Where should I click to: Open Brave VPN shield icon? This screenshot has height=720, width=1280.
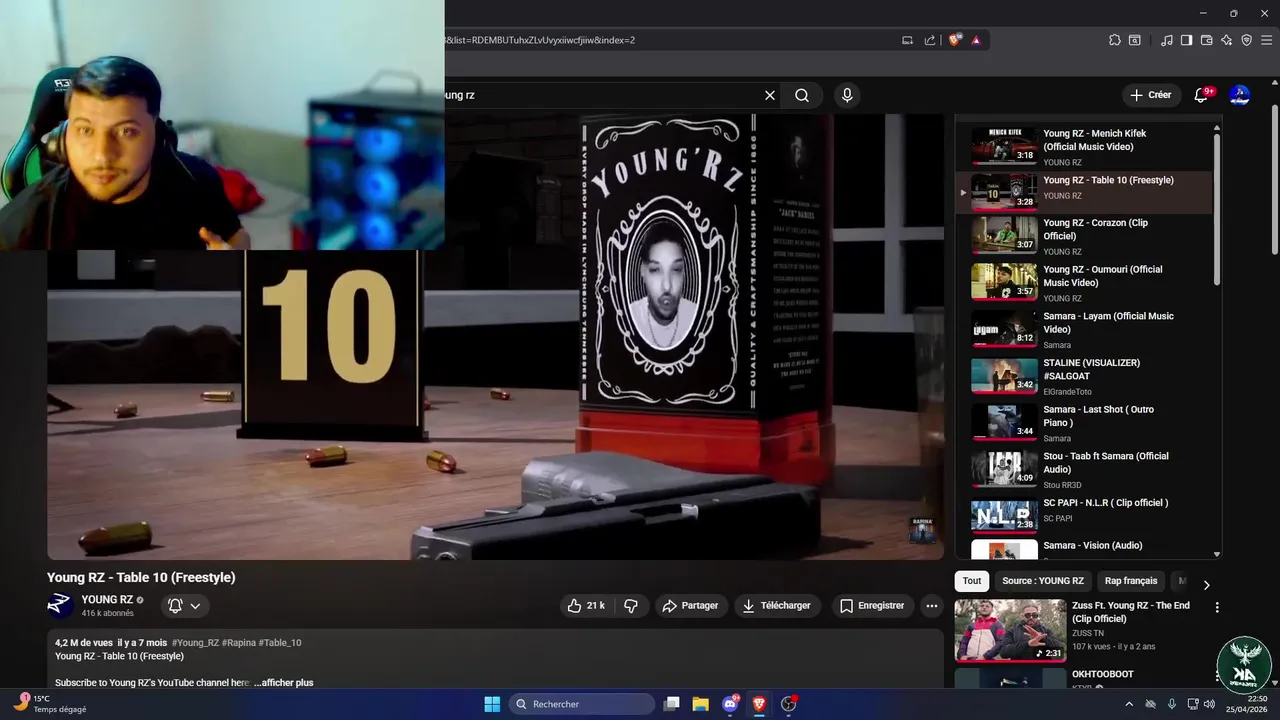pyautogui.click(x=1246, y=40)
